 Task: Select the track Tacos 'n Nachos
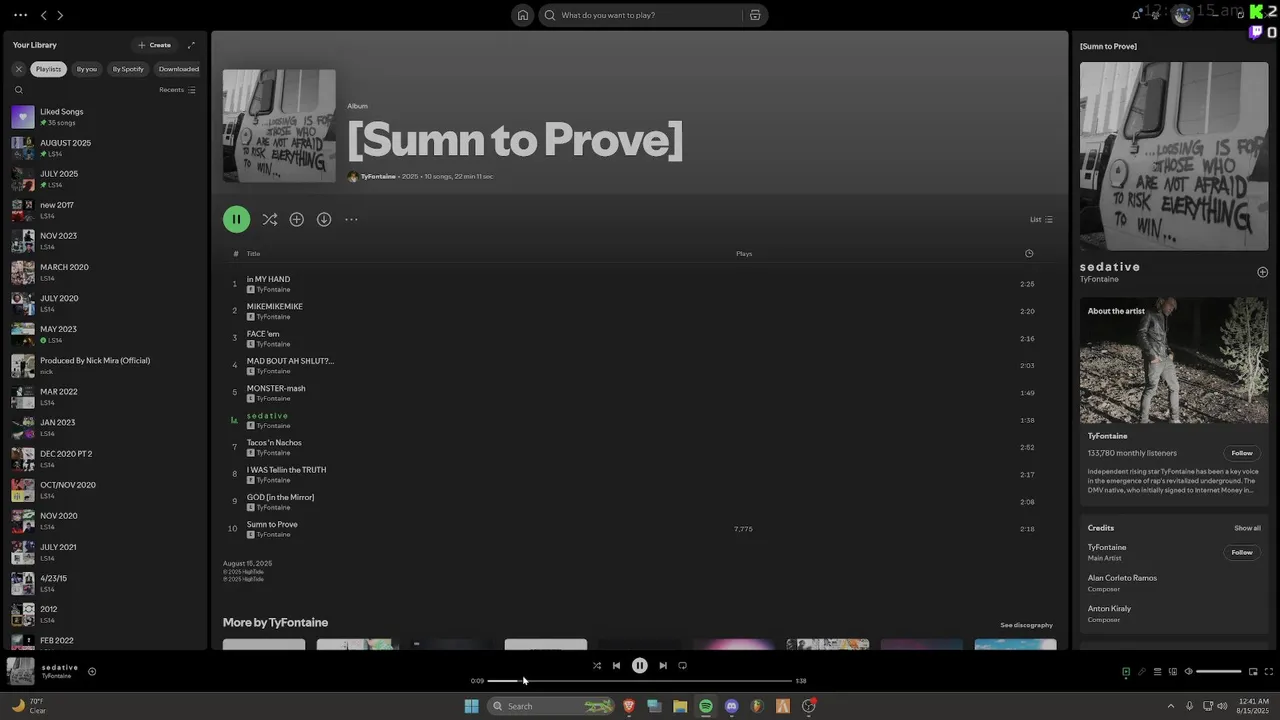pos(640,447)
